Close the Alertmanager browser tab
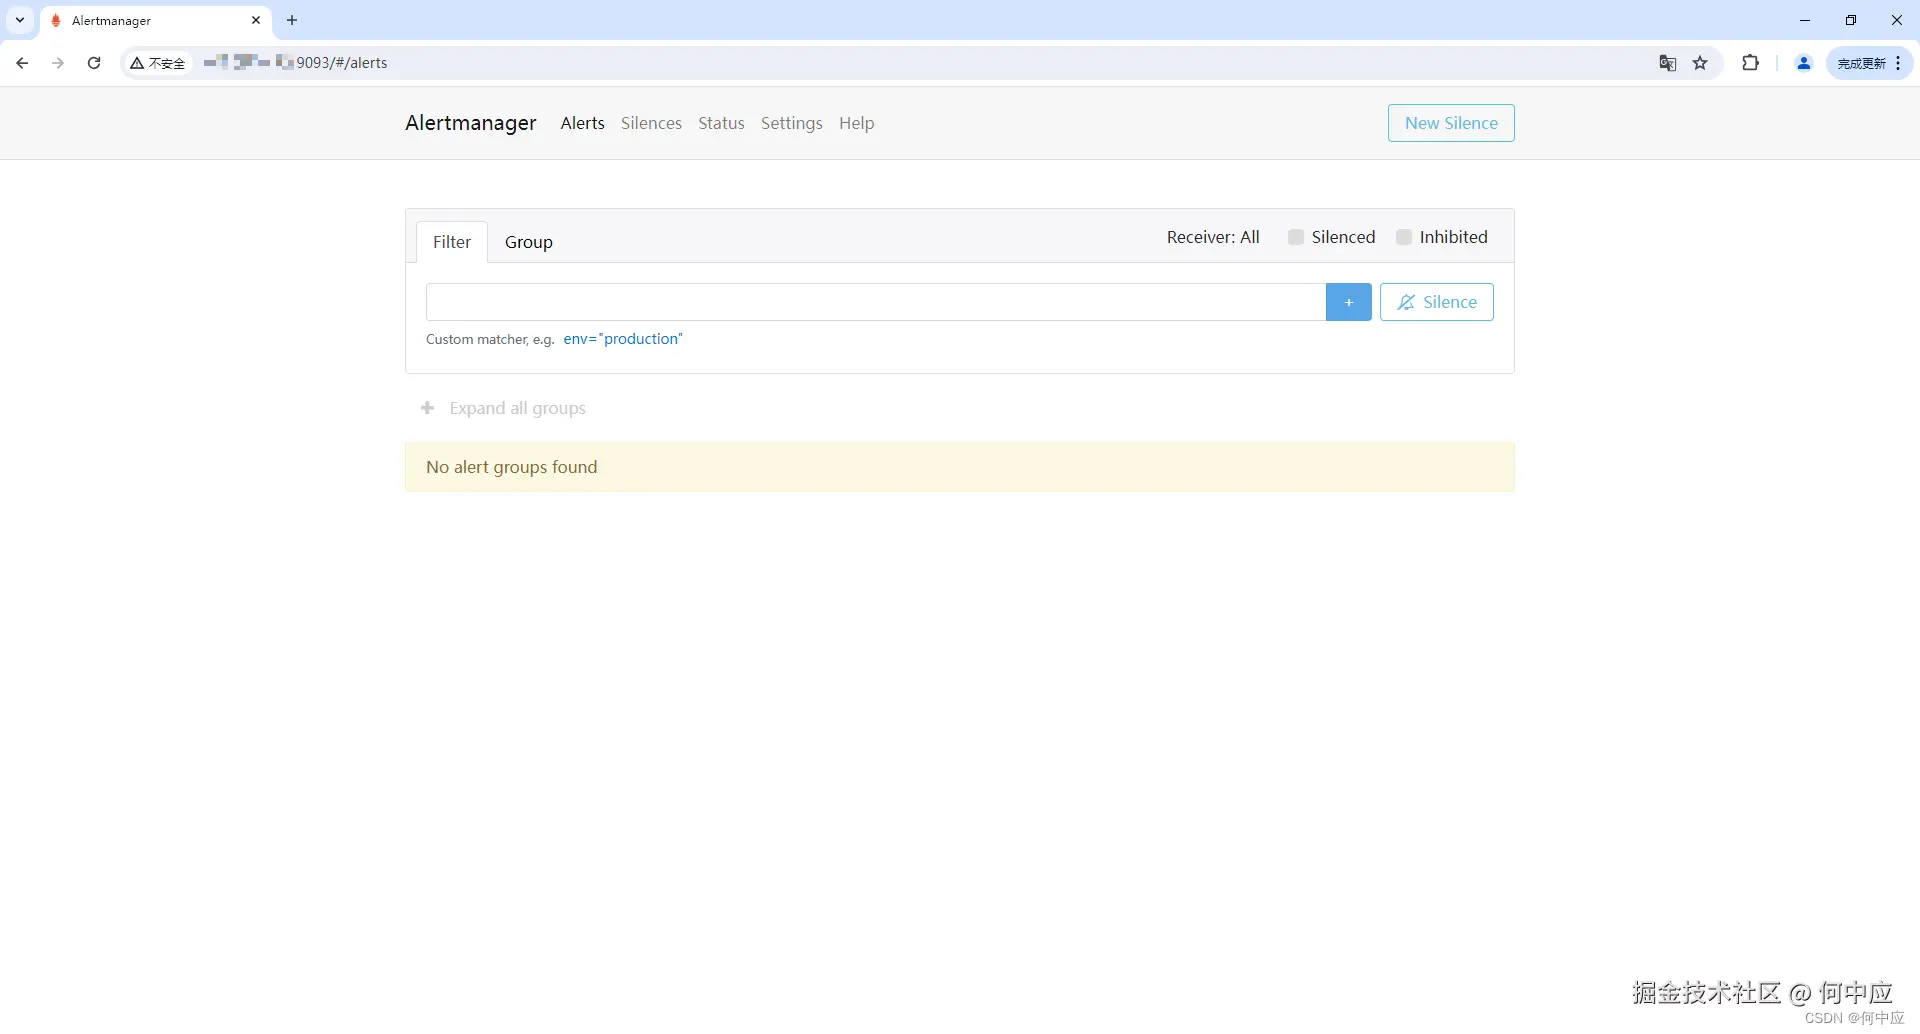This screenshot has height=1034, width=1920. pos(256,20)
